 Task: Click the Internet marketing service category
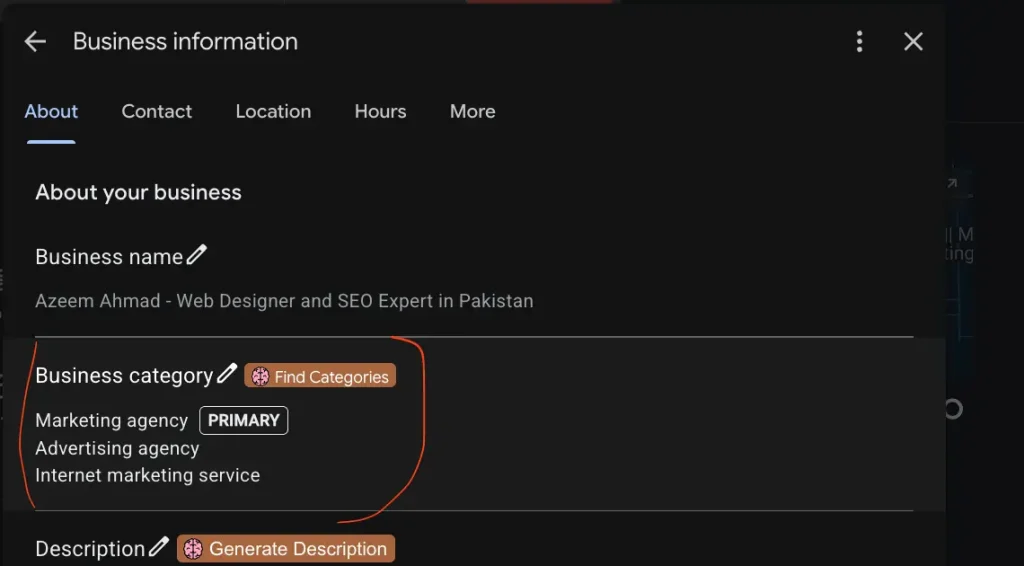[148, 475]
